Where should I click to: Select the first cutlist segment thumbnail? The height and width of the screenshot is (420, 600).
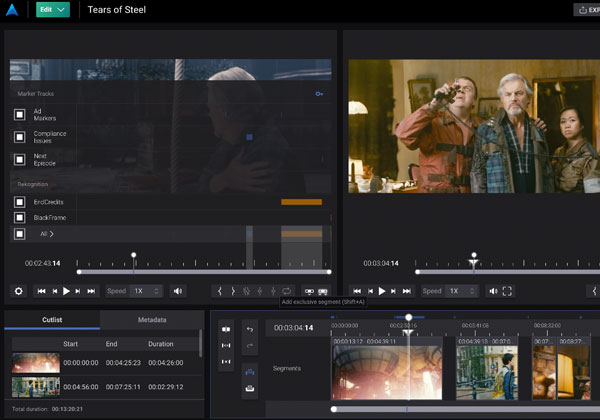[x=35, y=362]
